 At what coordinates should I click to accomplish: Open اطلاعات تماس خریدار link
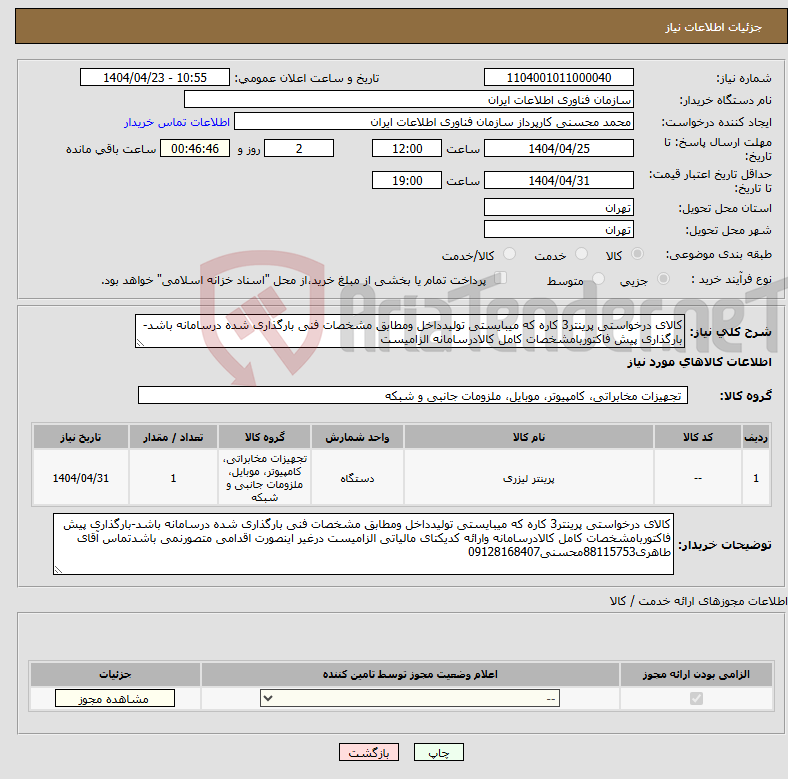point(177,122)
